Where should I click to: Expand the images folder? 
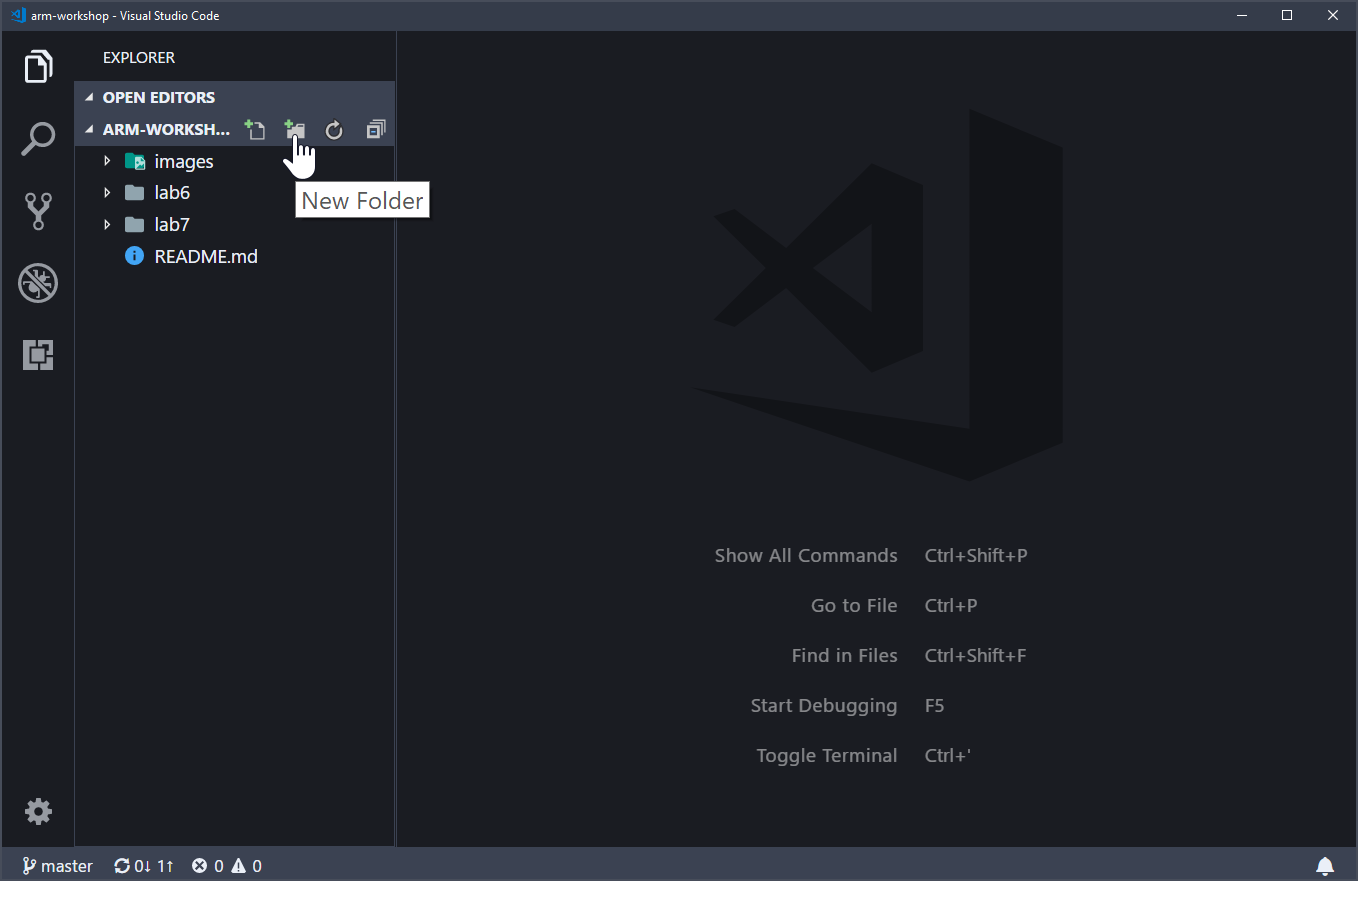click(x=183, y=161)
